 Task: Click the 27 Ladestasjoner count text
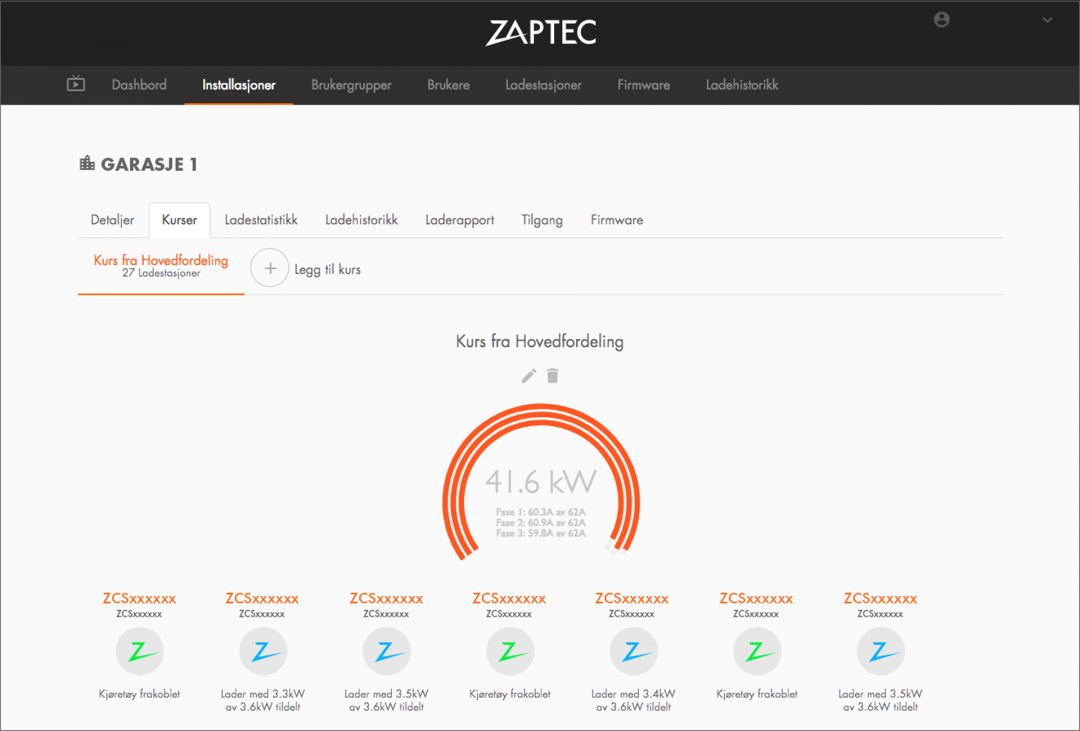(x=161, y=274)
